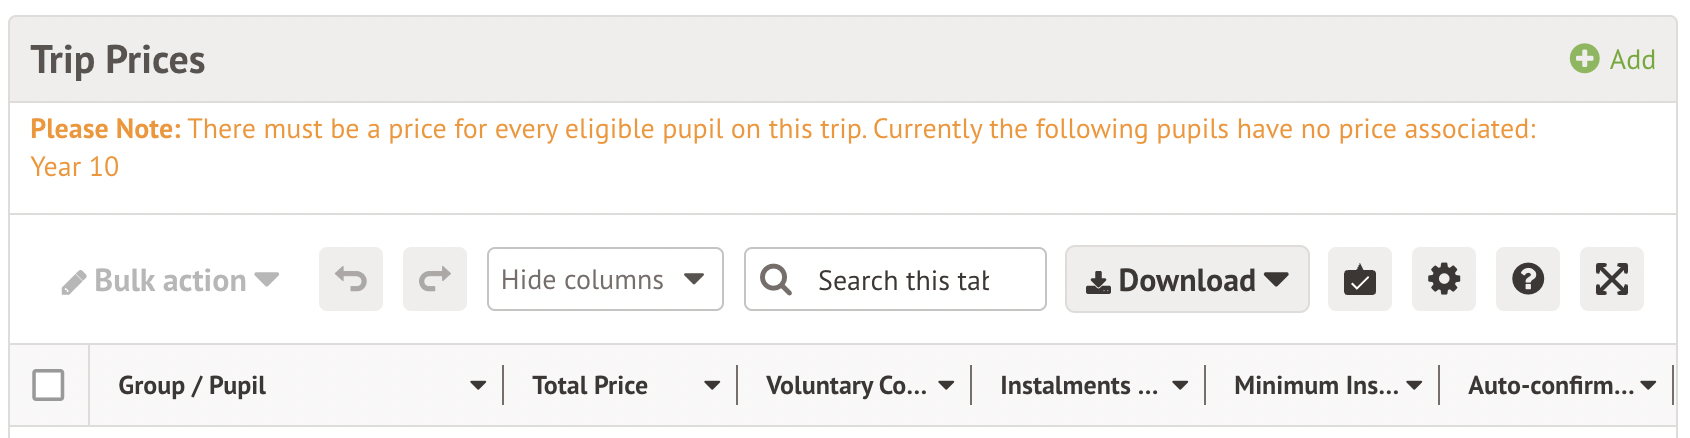Screen dimensions: 1690x438
Task: Click the Total Price column header
Action: (590, 386)
